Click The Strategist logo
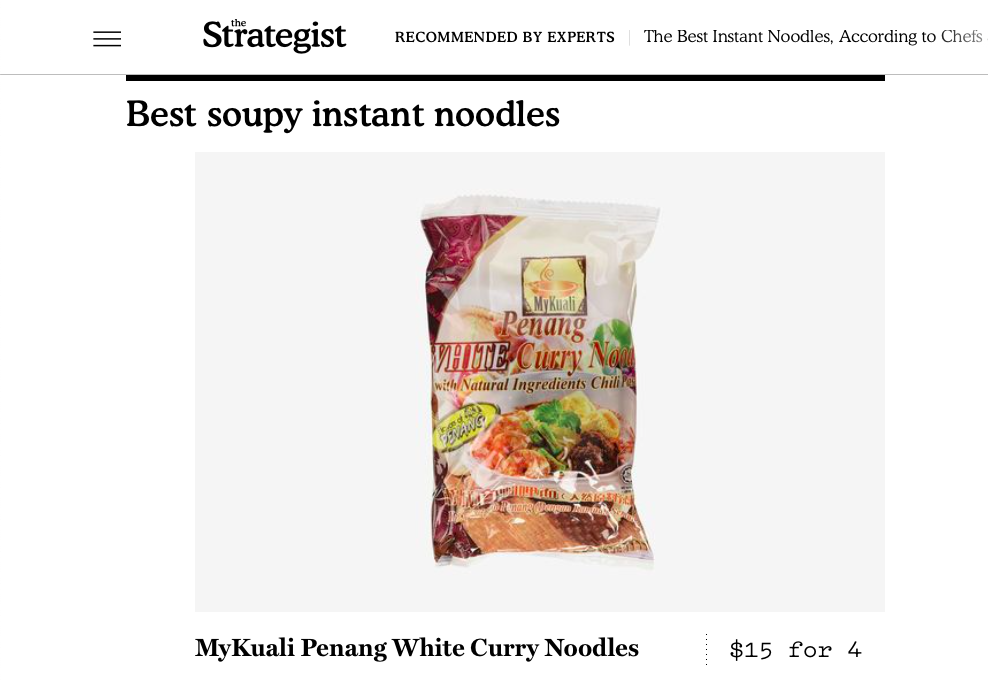This screenshot has height=682, width=988. (274, 35)
